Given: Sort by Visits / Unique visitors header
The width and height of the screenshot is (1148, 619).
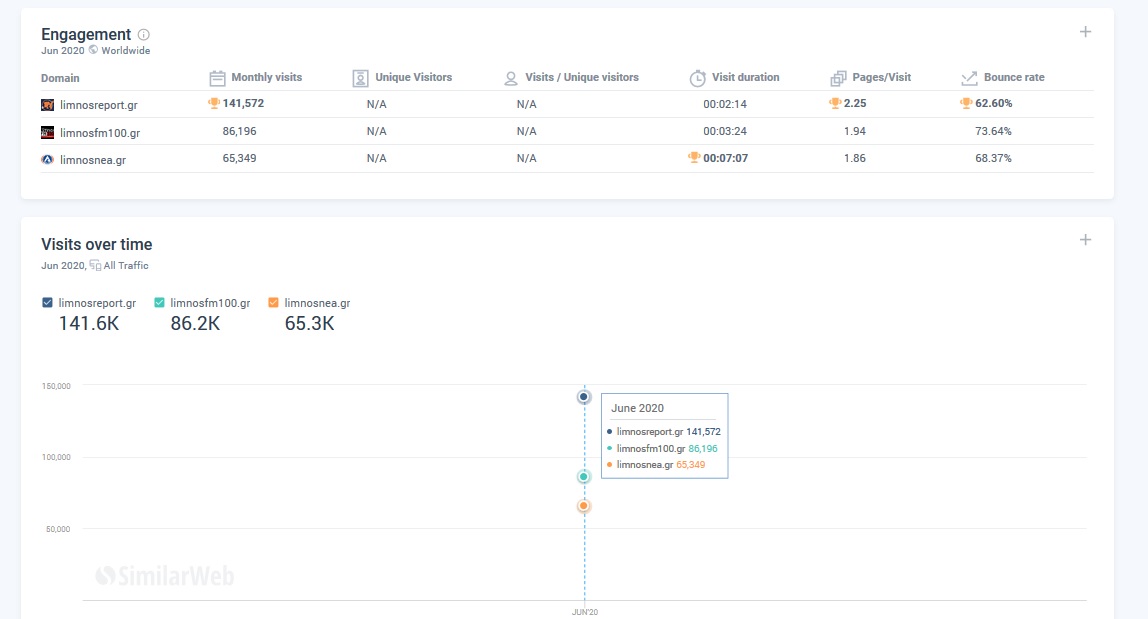Looking at the screenshot, I should click(581, 78).
